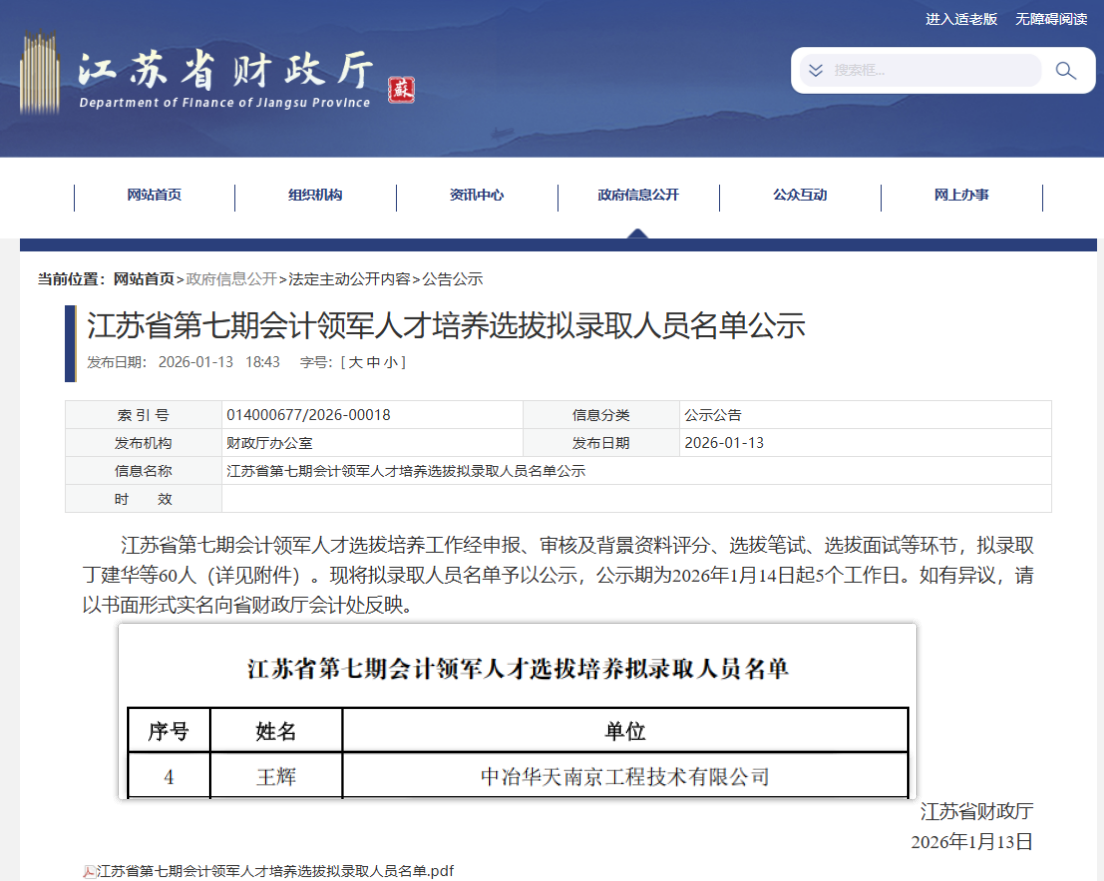Select the 资讯中心 navigation item

click(476, 195)
